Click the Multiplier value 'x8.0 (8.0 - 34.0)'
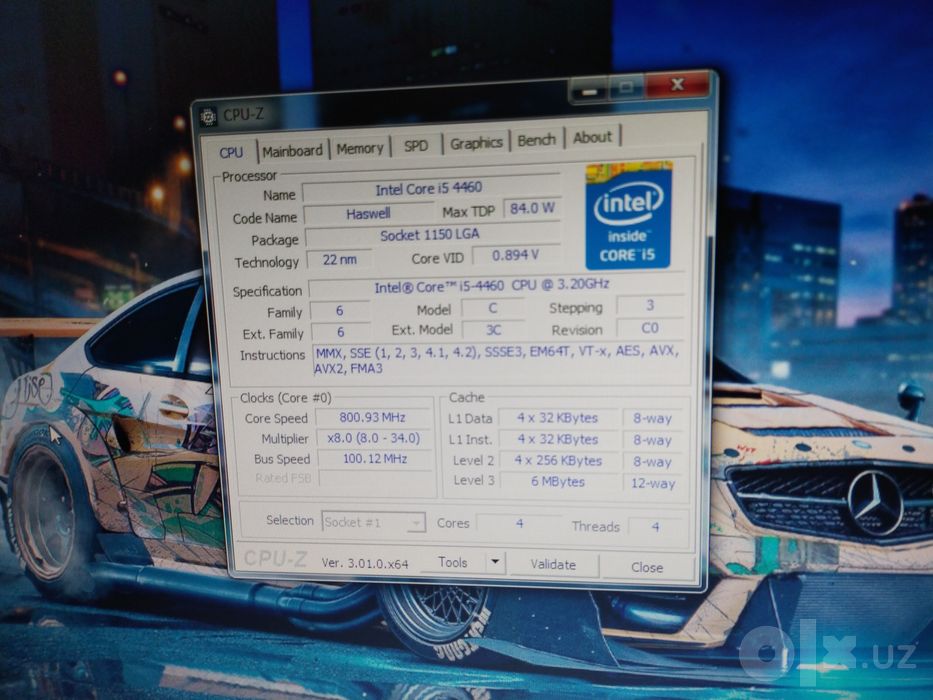 [374, 439]
